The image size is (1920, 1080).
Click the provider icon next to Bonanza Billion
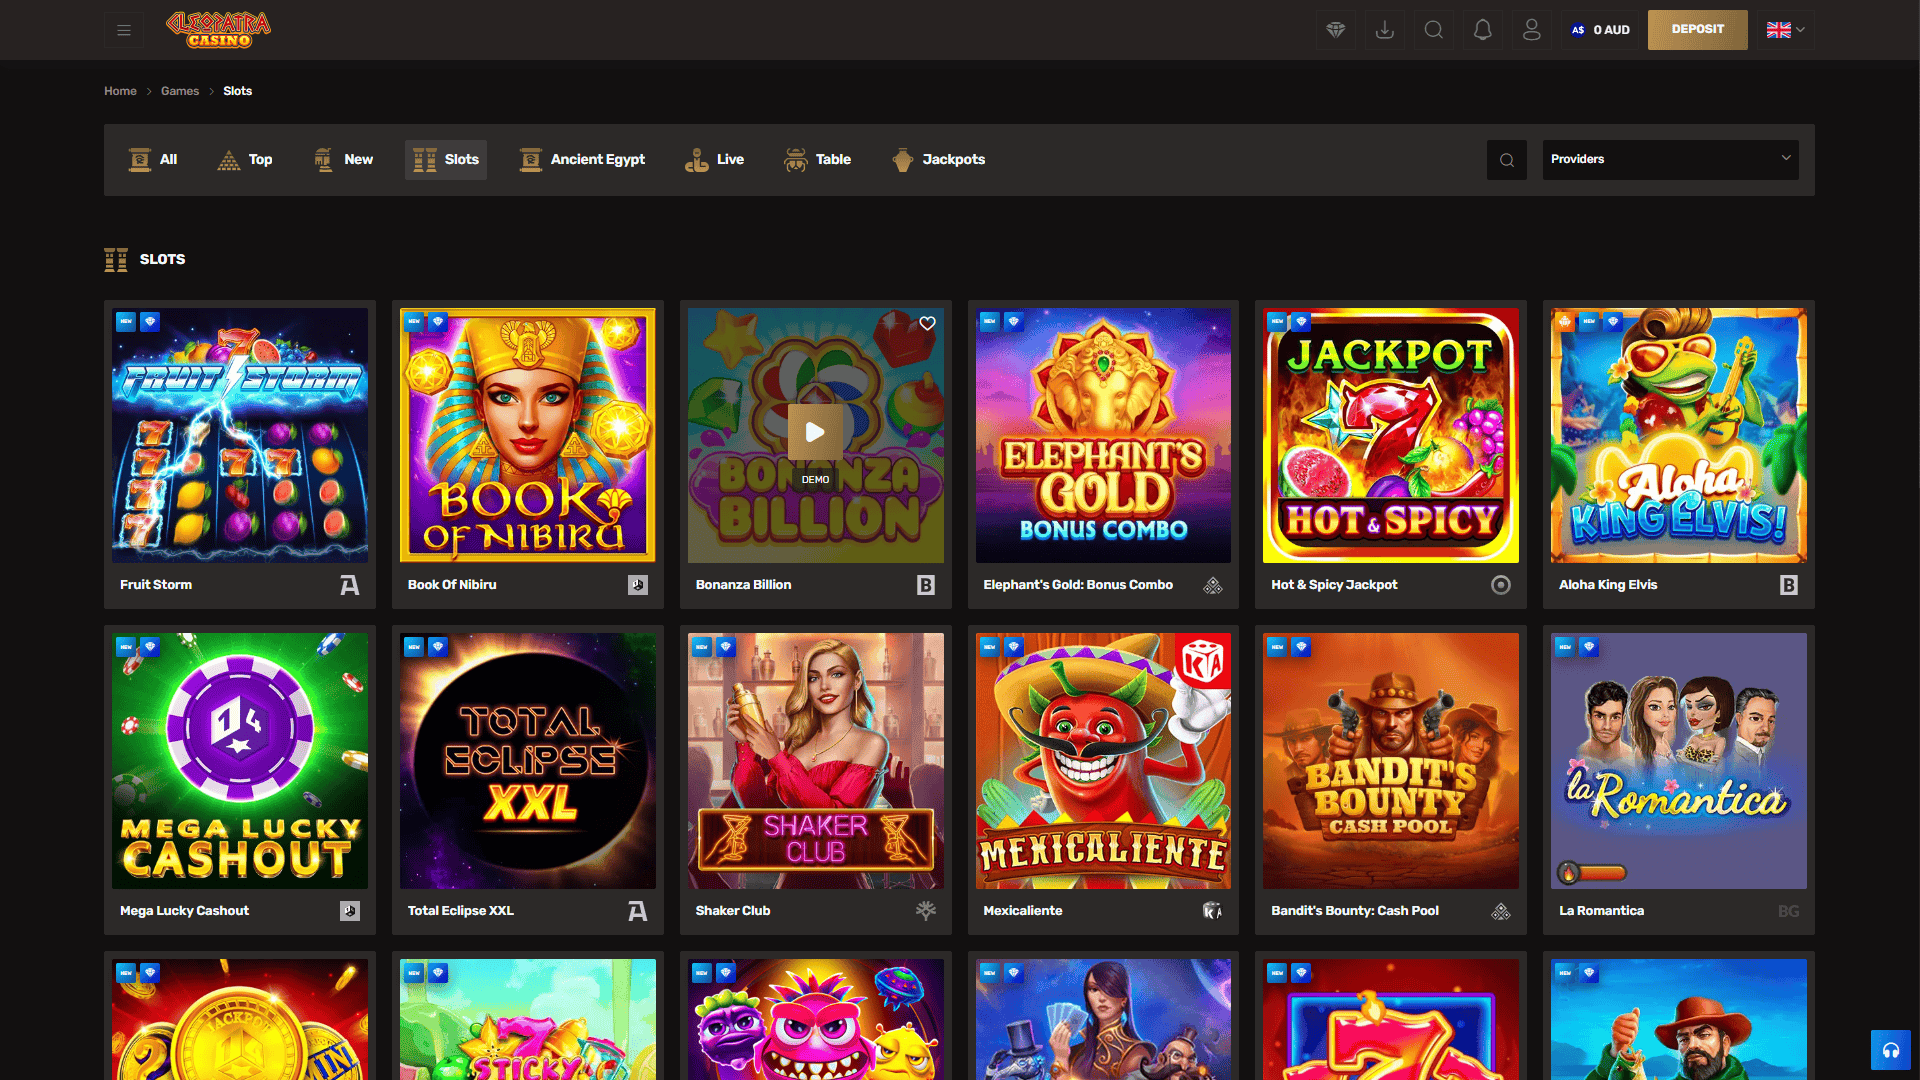[x=925, y=585]
